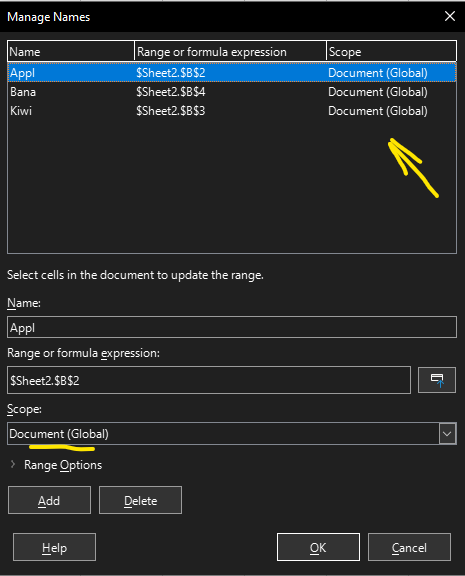Click the $Sheet2.$B$4 range cell

[171, 92]
